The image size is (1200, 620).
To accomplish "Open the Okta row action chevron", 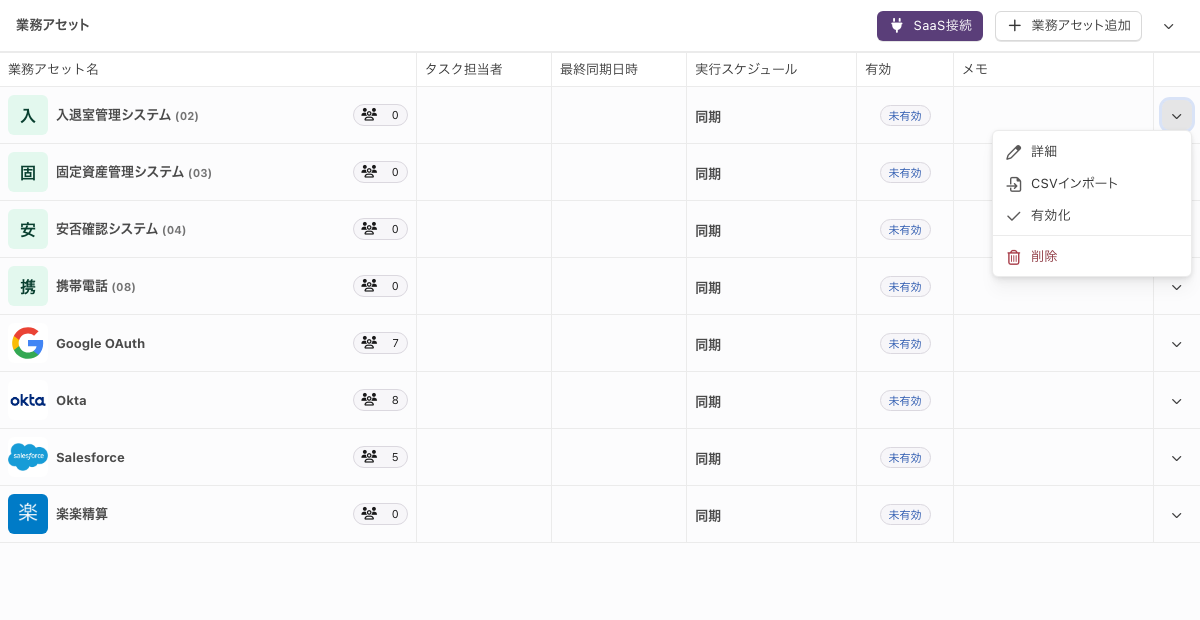I will click(x=1176, y=401).
